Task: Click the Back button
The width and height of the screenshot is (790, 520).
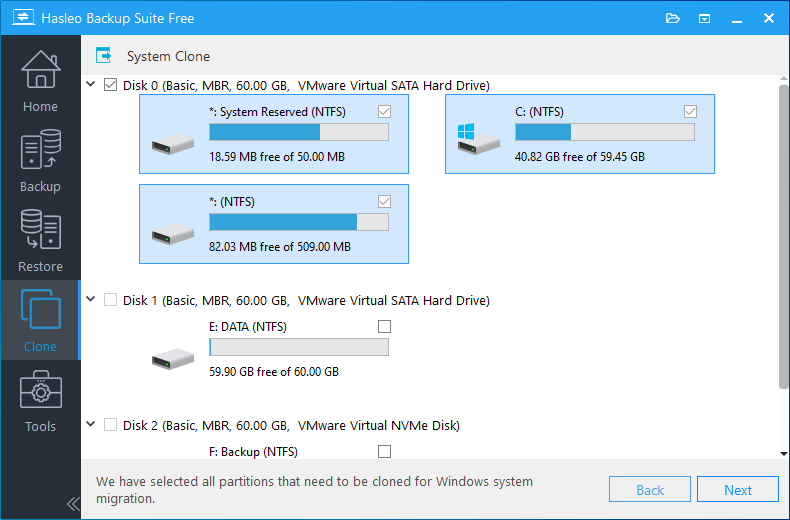Action: point(649,489)
